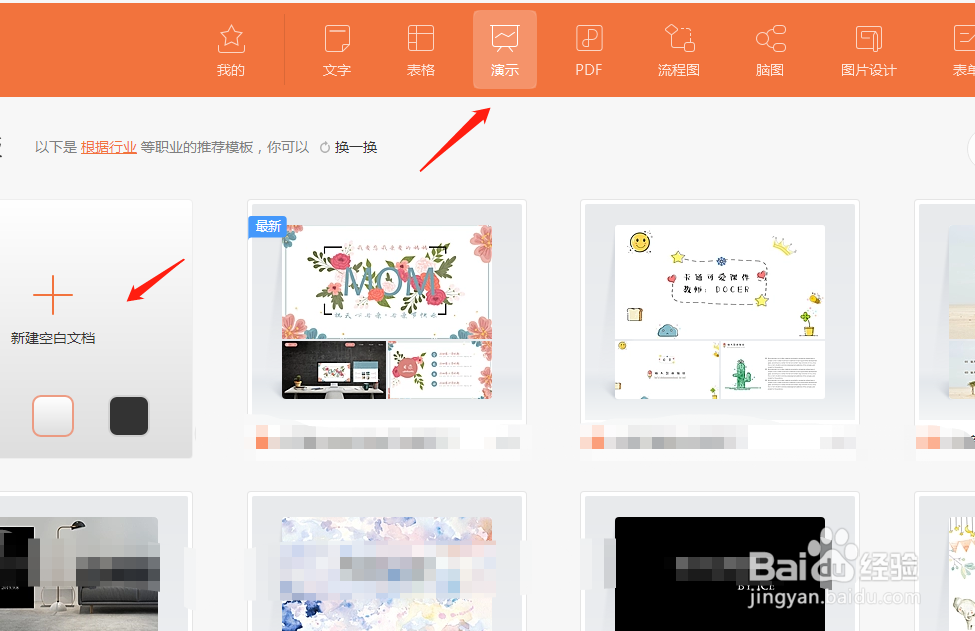Select the 演示 presentation tab
Viewport: 975px width, 631px height.
pyautogui.click(x=505, y=50)
